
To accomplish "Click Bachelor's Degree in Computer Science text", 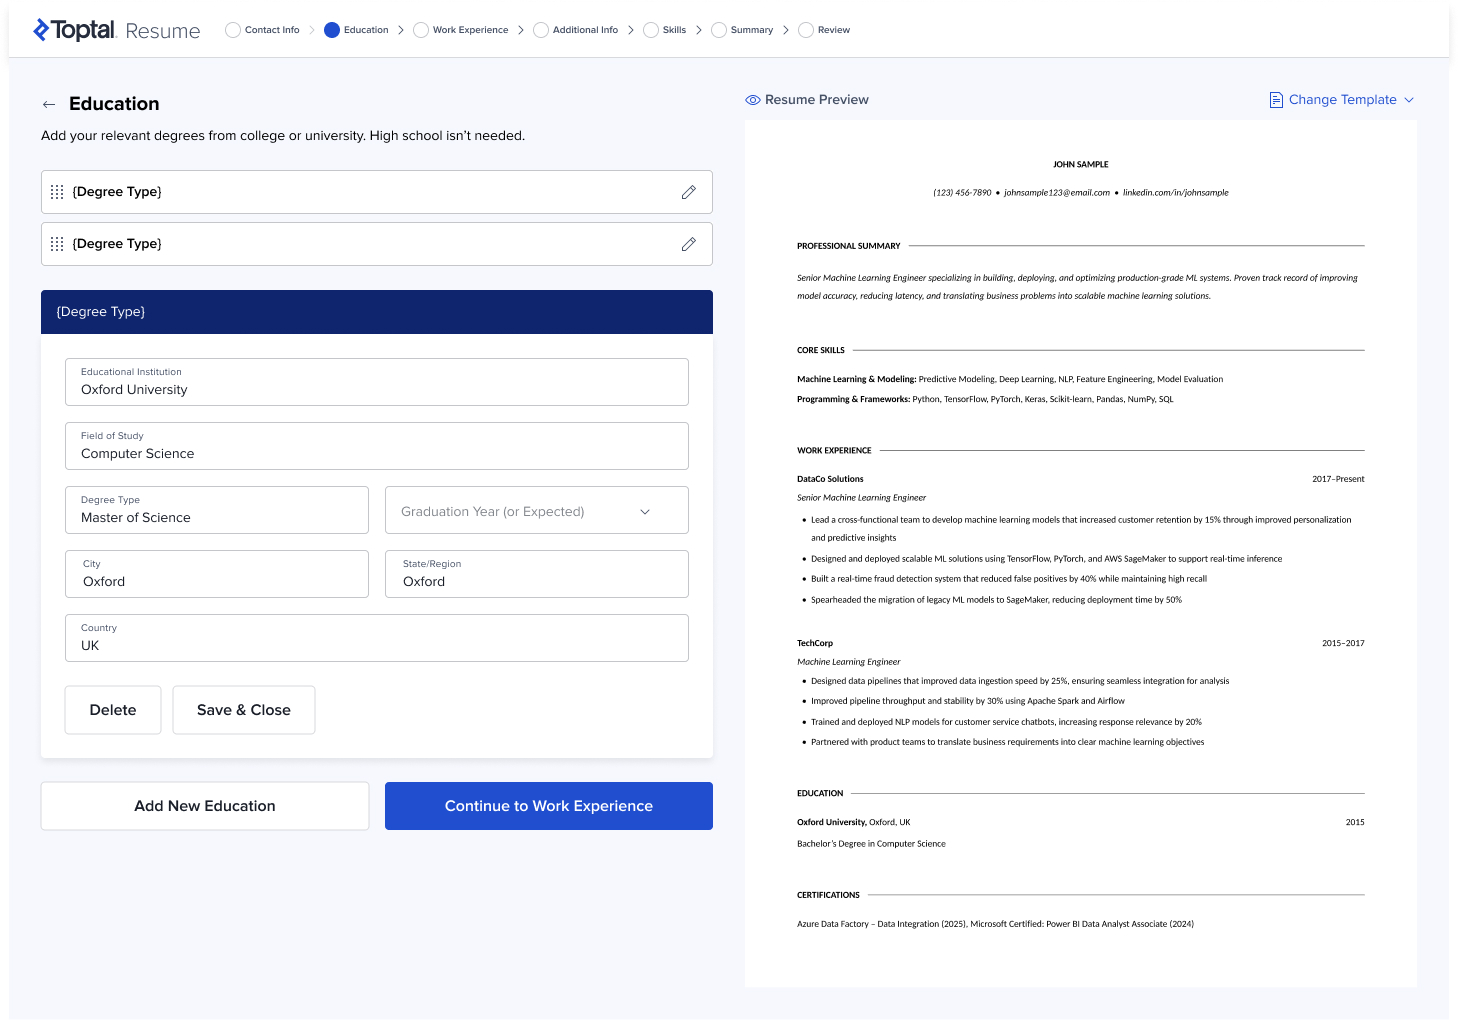I will 871,844.
